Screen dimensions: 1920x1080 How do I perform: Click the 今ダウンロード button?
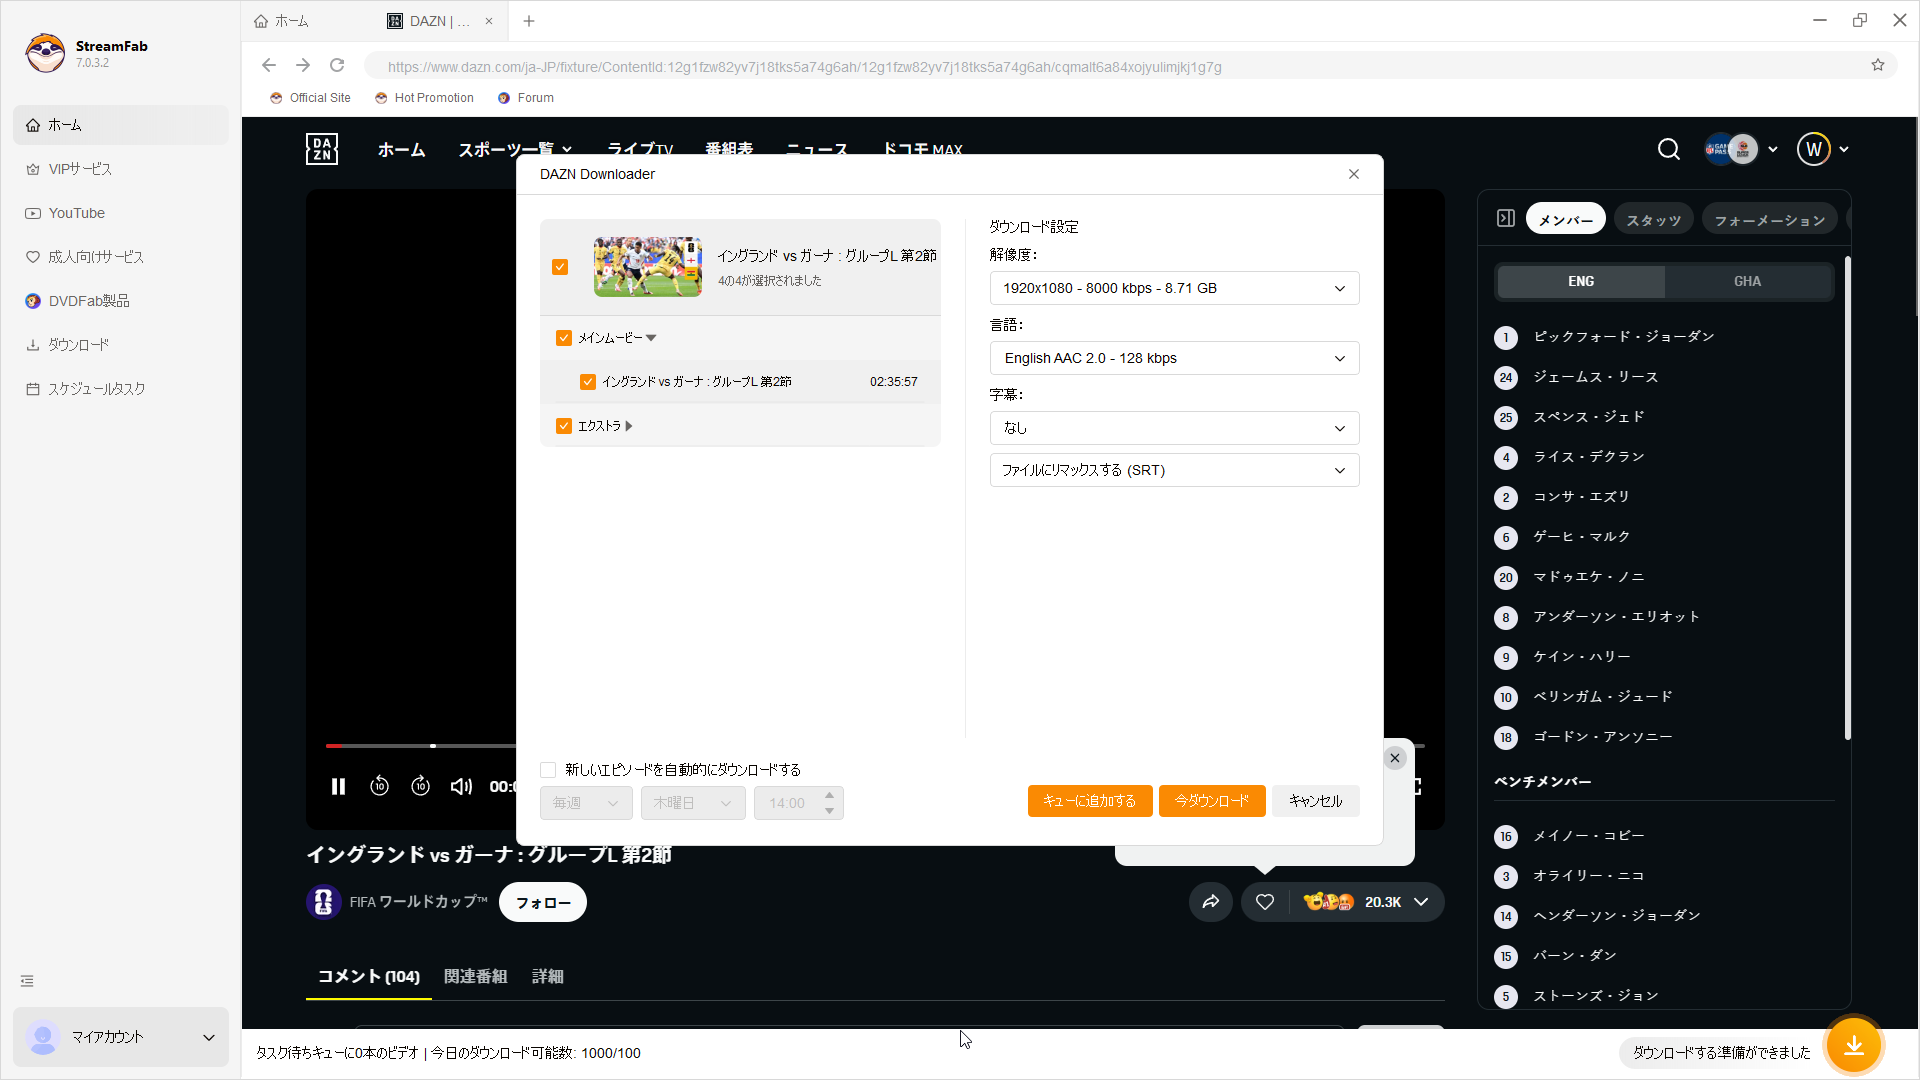point(1212,801)
